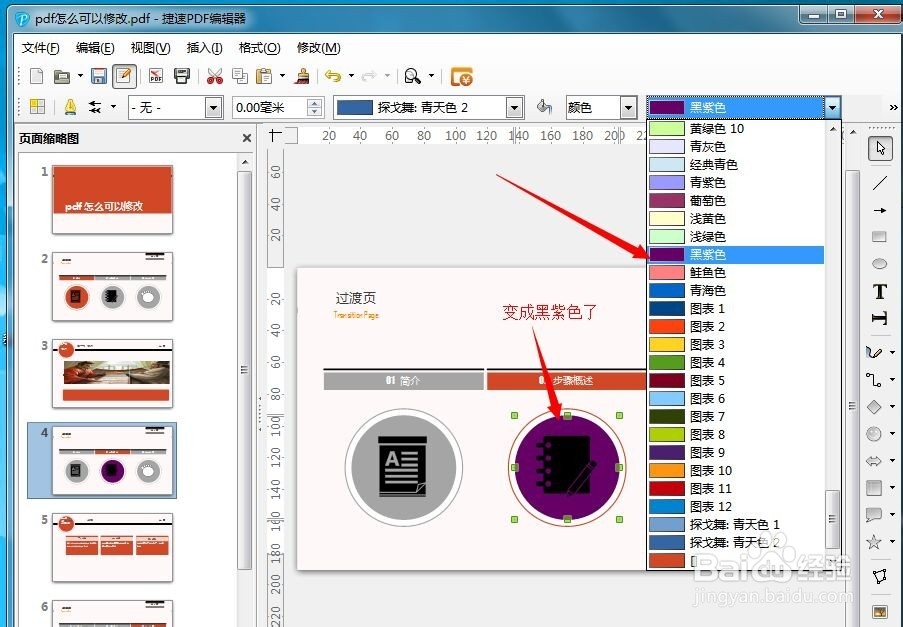
Task: Click the Save button in toolbar
Action: click(x=97, y=76)
